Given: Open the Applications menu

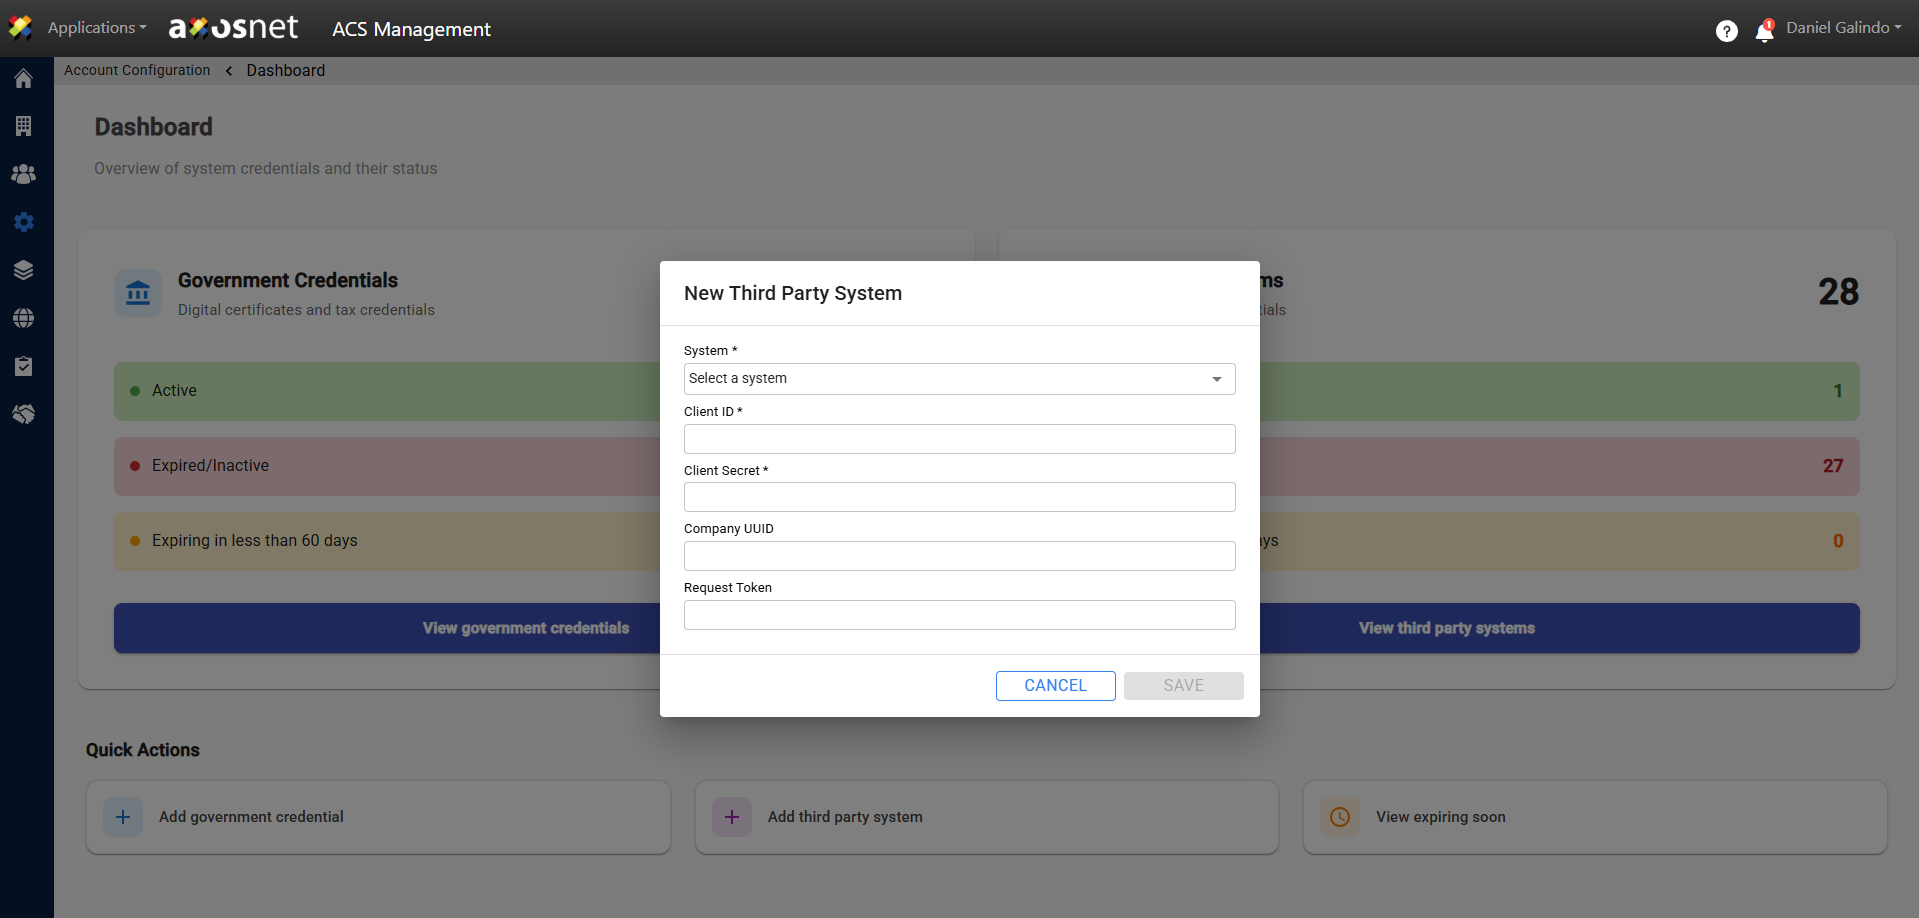Looking at the screenshot, I should coord(96,28).
